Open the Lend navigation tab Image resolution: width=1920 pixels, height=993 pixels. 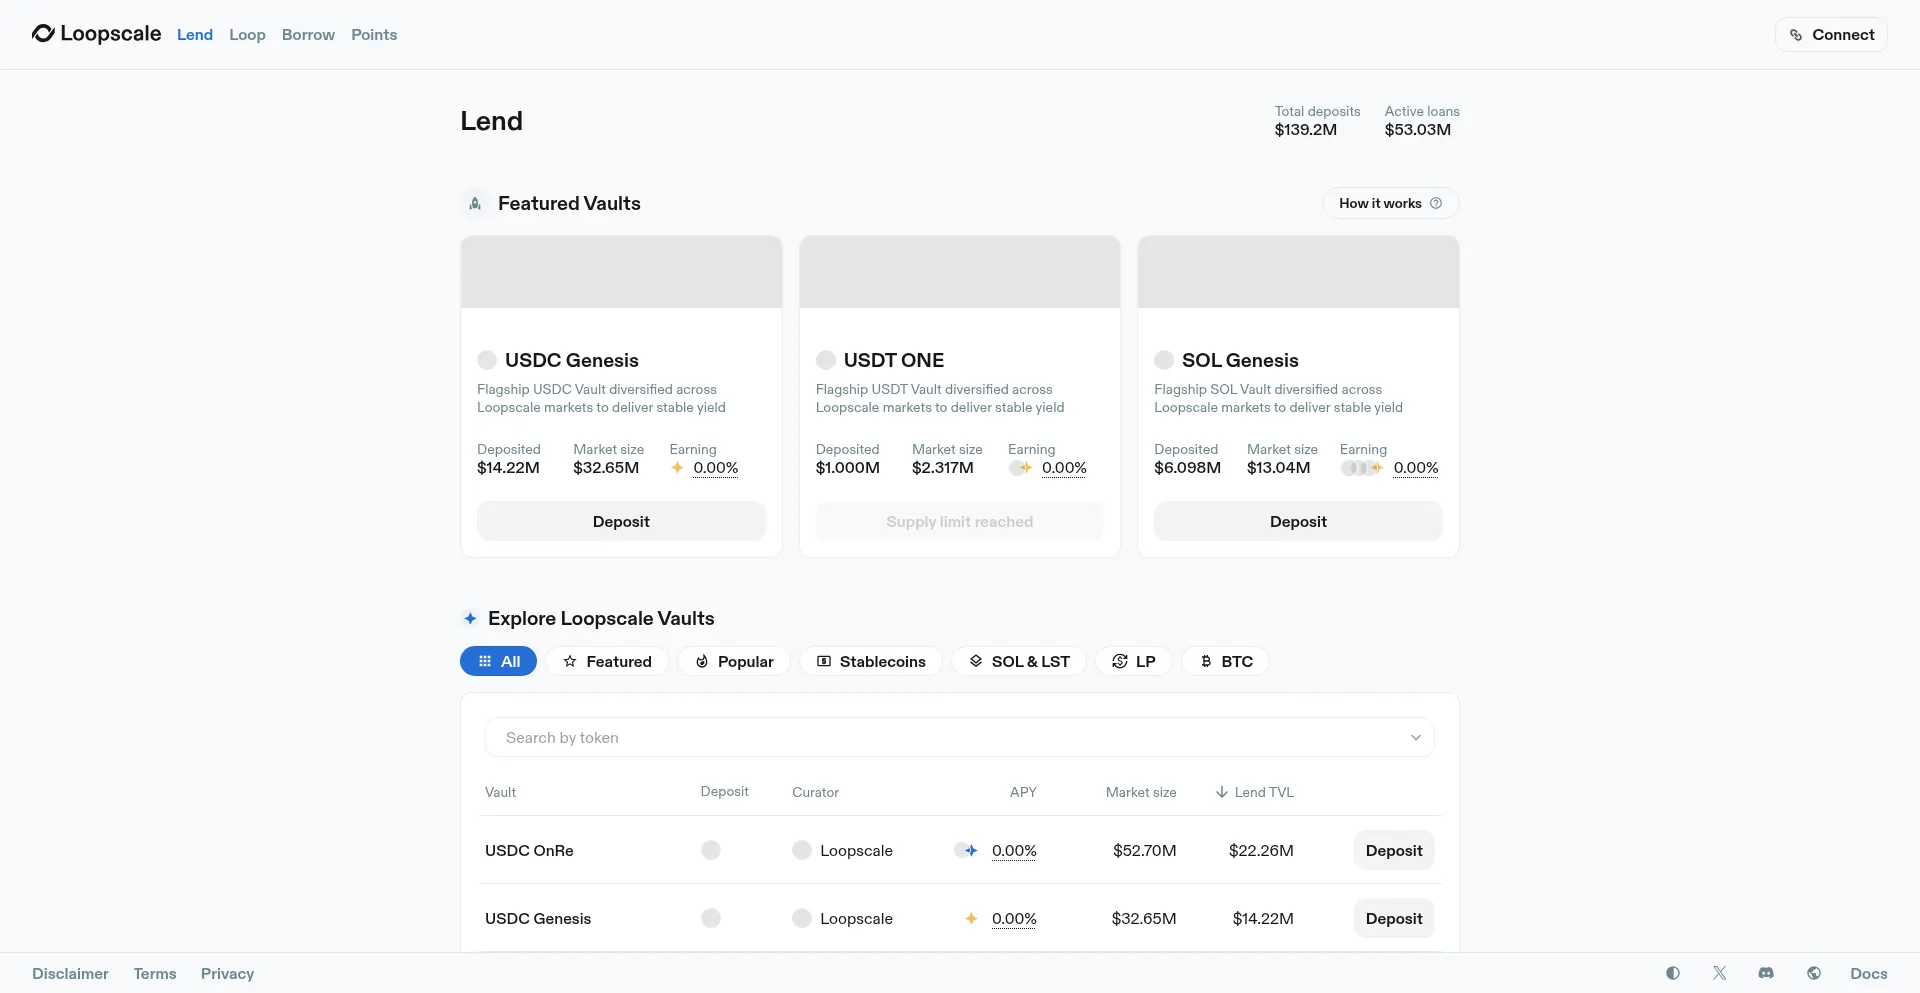pos(195,34)
